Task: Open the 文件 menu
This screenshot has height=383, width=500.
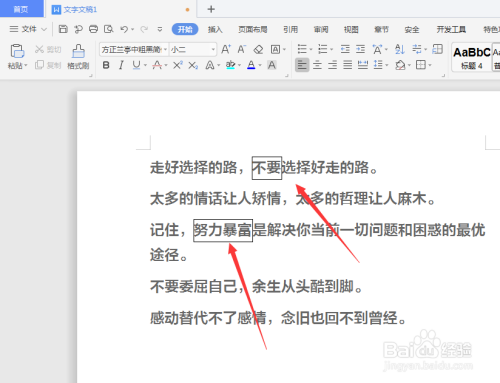Action: (28, 29)
